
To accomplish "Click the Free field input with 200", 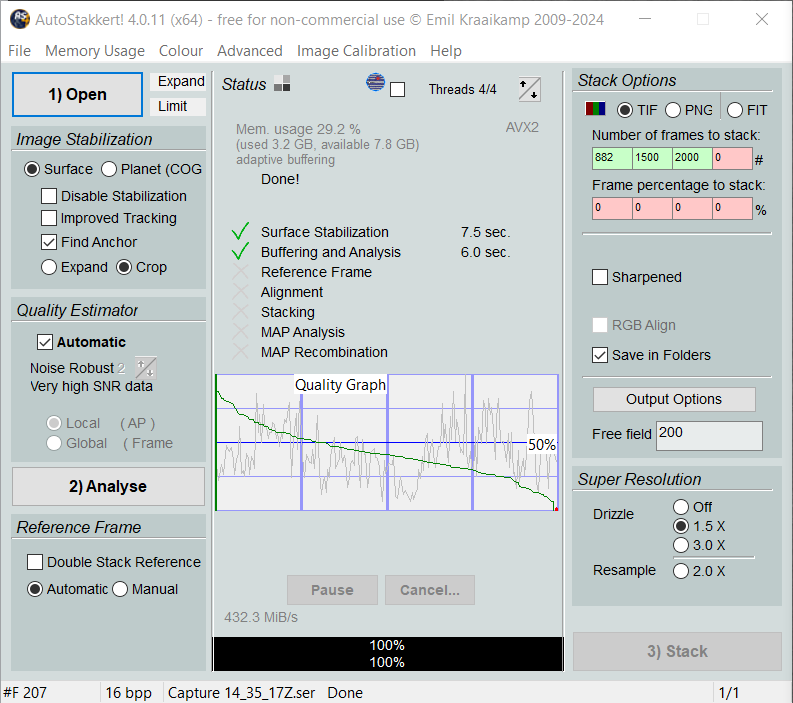I will [x=709, y=435].
